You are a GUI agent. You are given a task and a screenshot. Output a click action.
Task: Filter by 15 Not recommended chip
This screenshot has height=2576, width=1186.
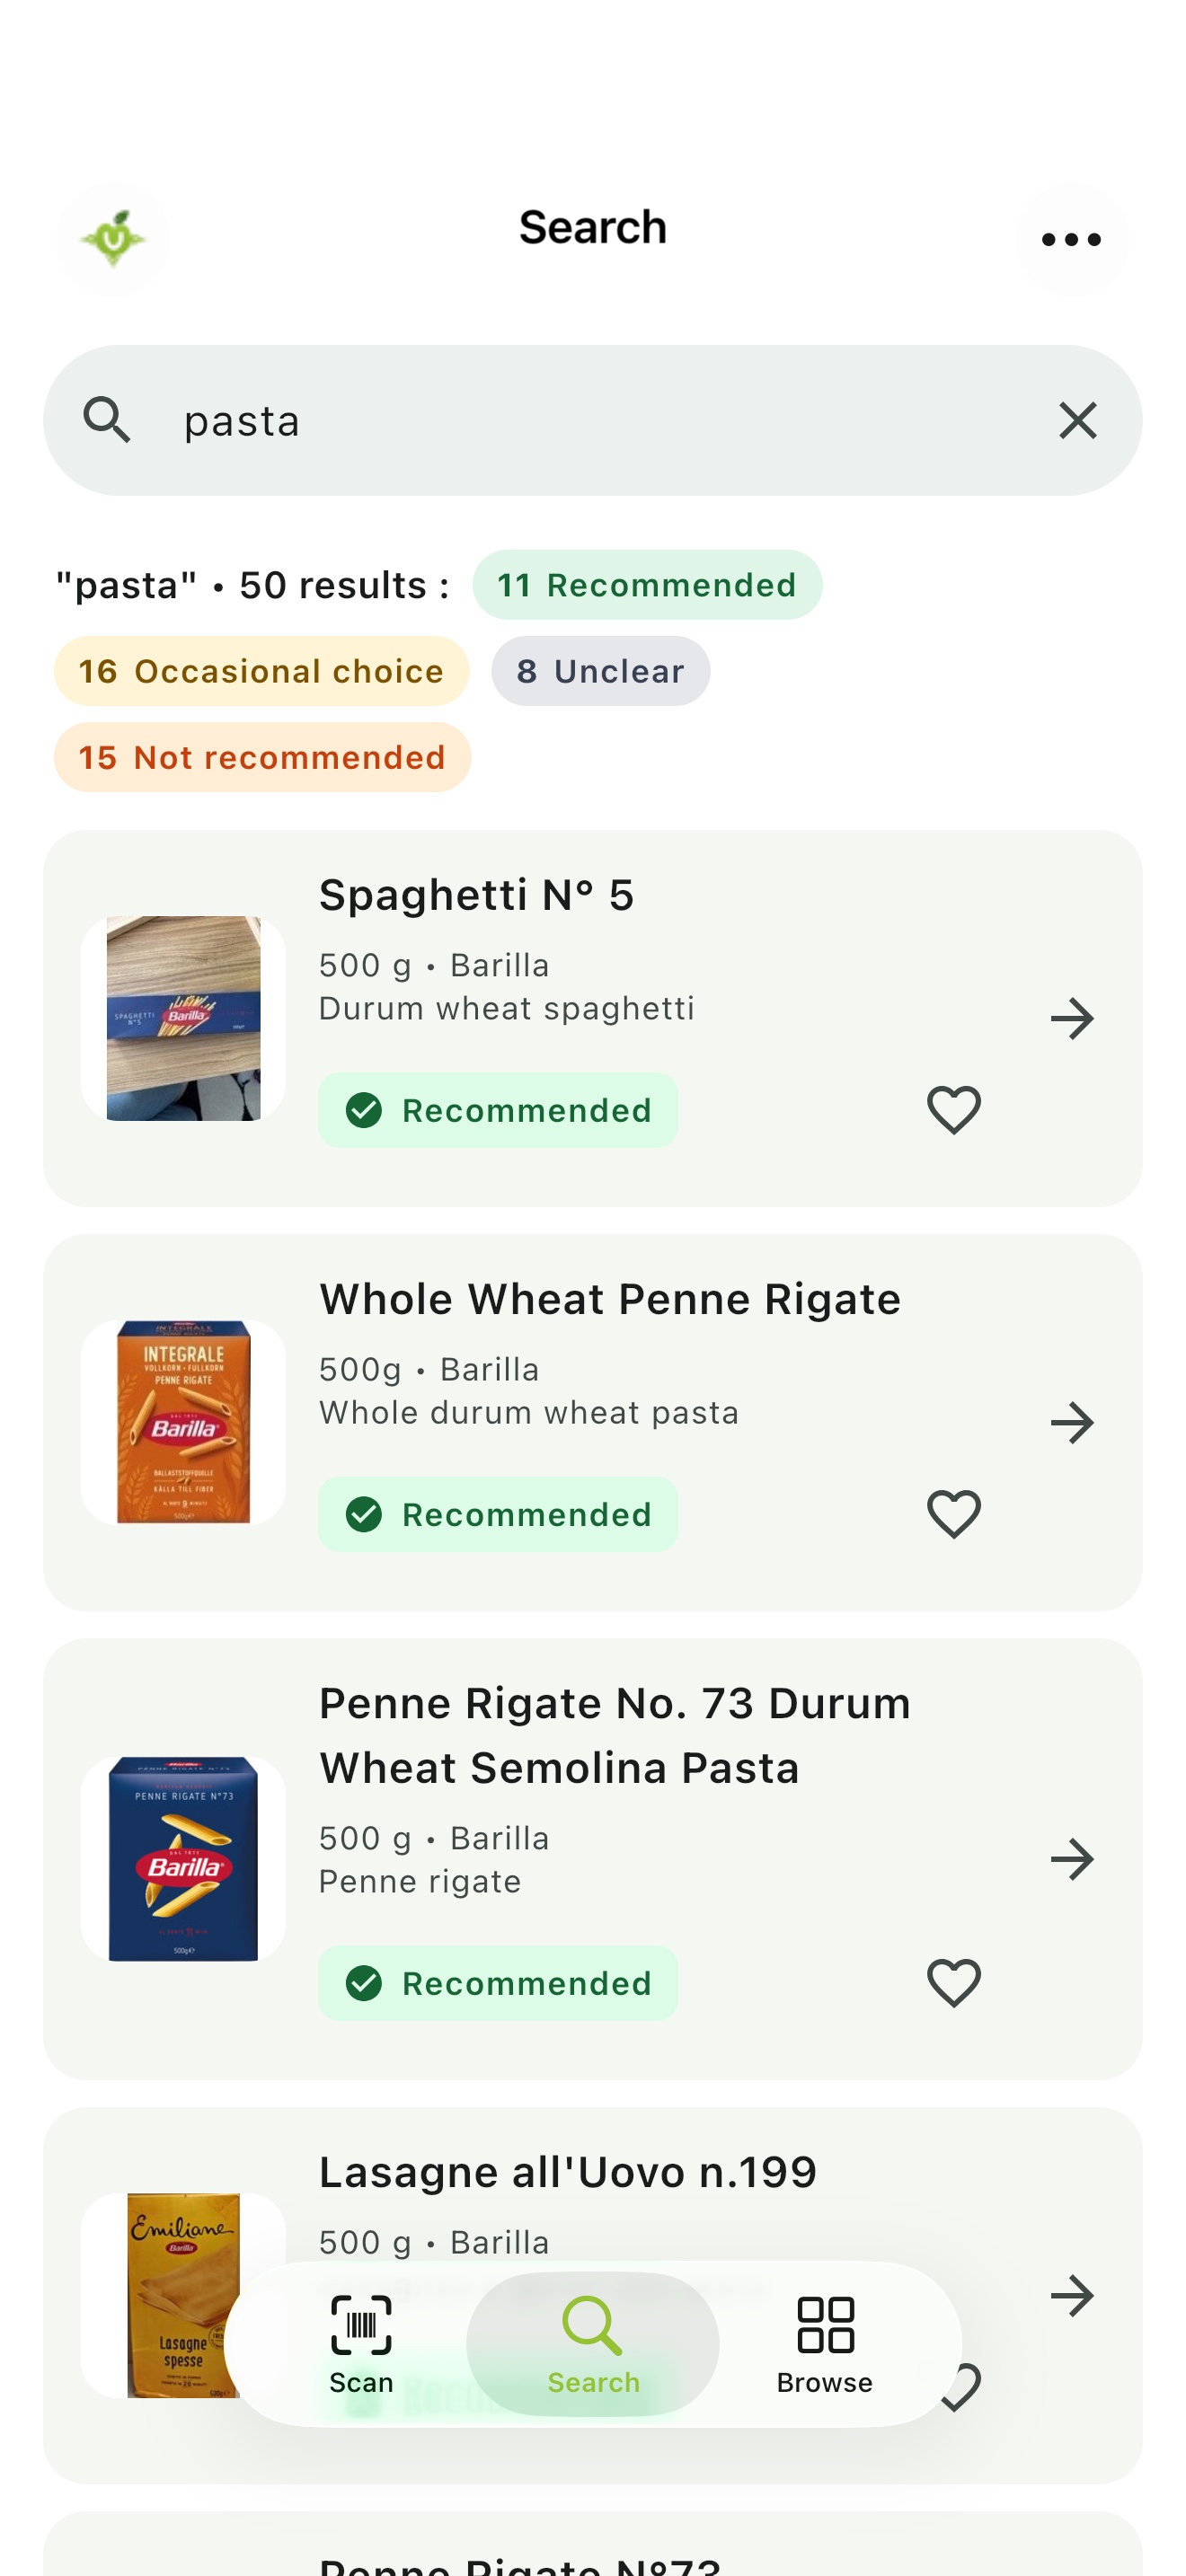tap(262, 758)
